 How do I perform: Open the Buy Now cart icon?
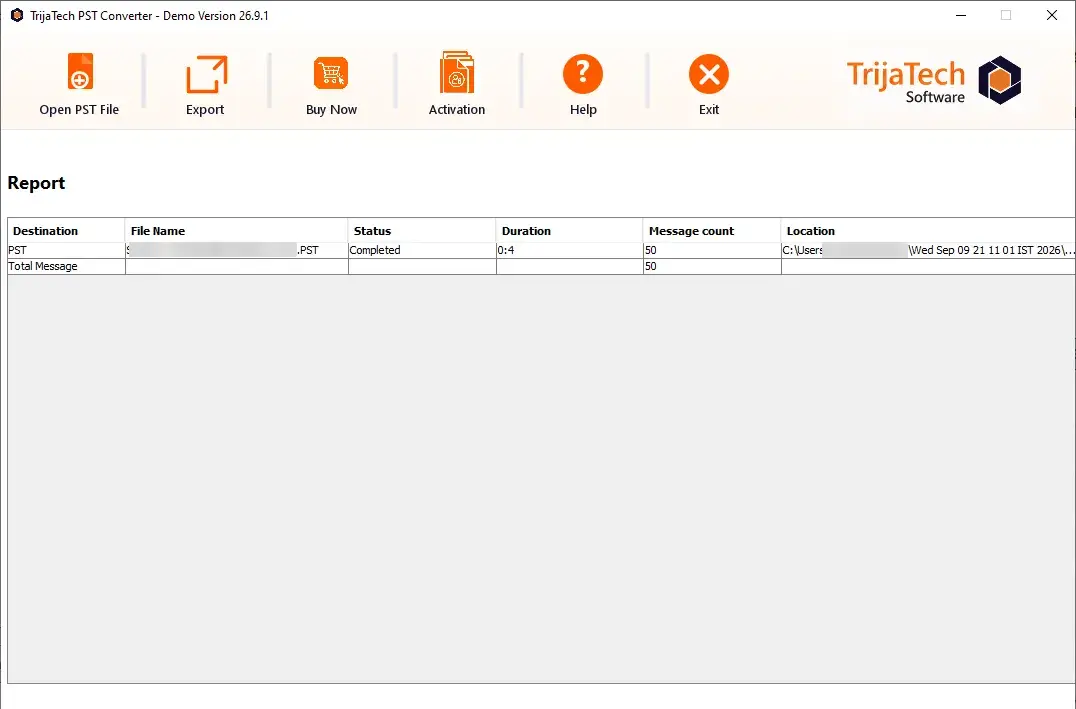pyautogui.click(x=331, y=73)
